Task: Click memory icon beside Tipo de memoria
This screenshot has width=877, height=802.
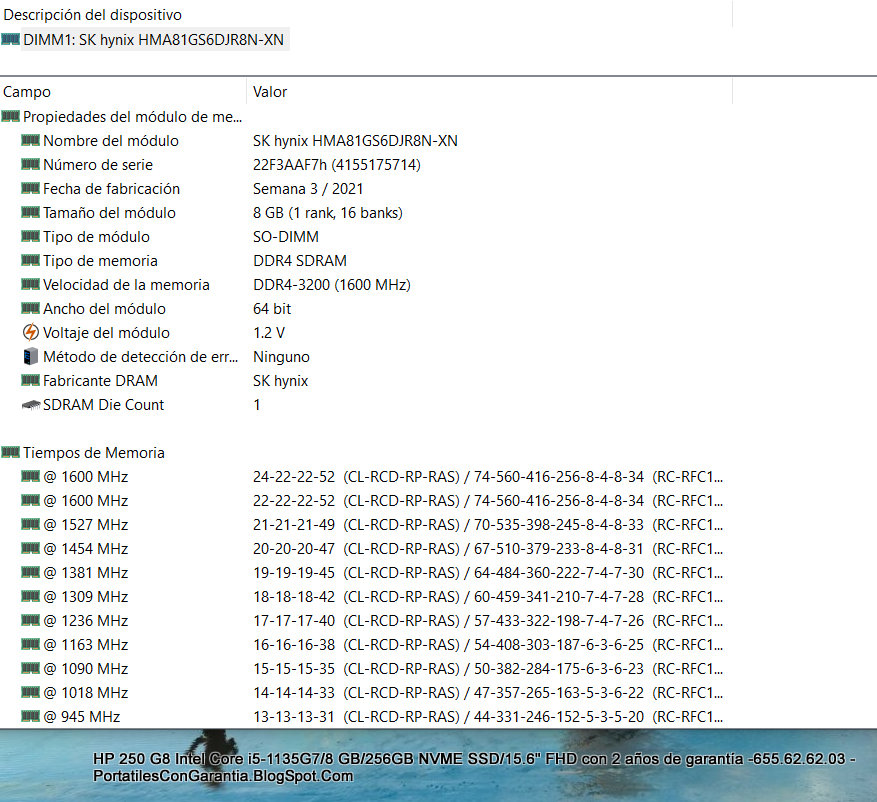Action: (30, 260)
